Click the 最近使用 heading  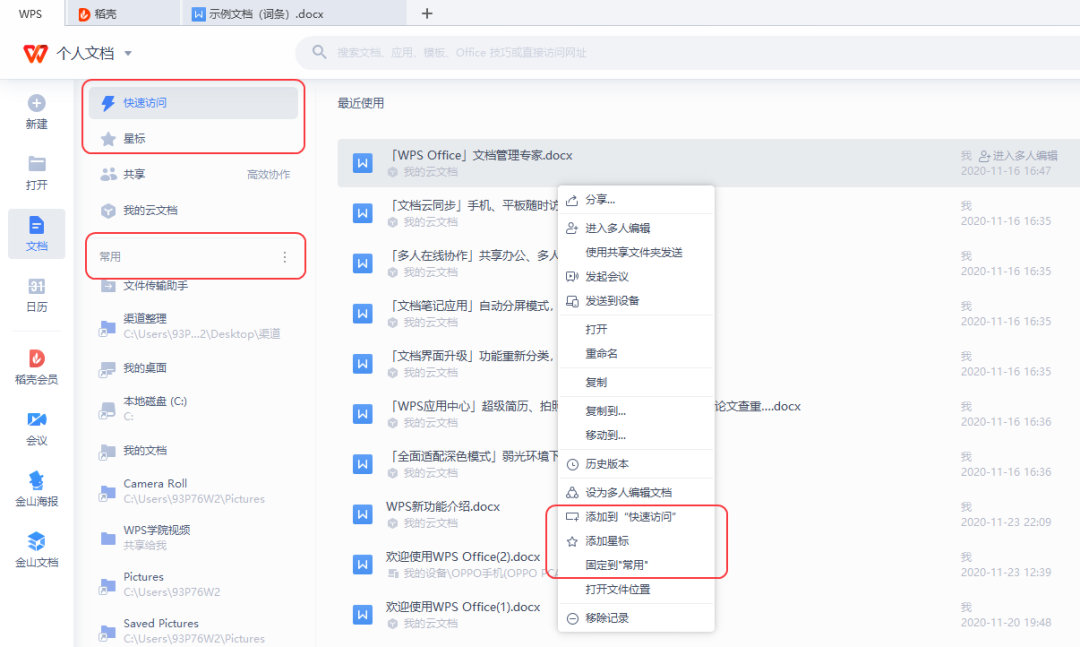[361, 103]
